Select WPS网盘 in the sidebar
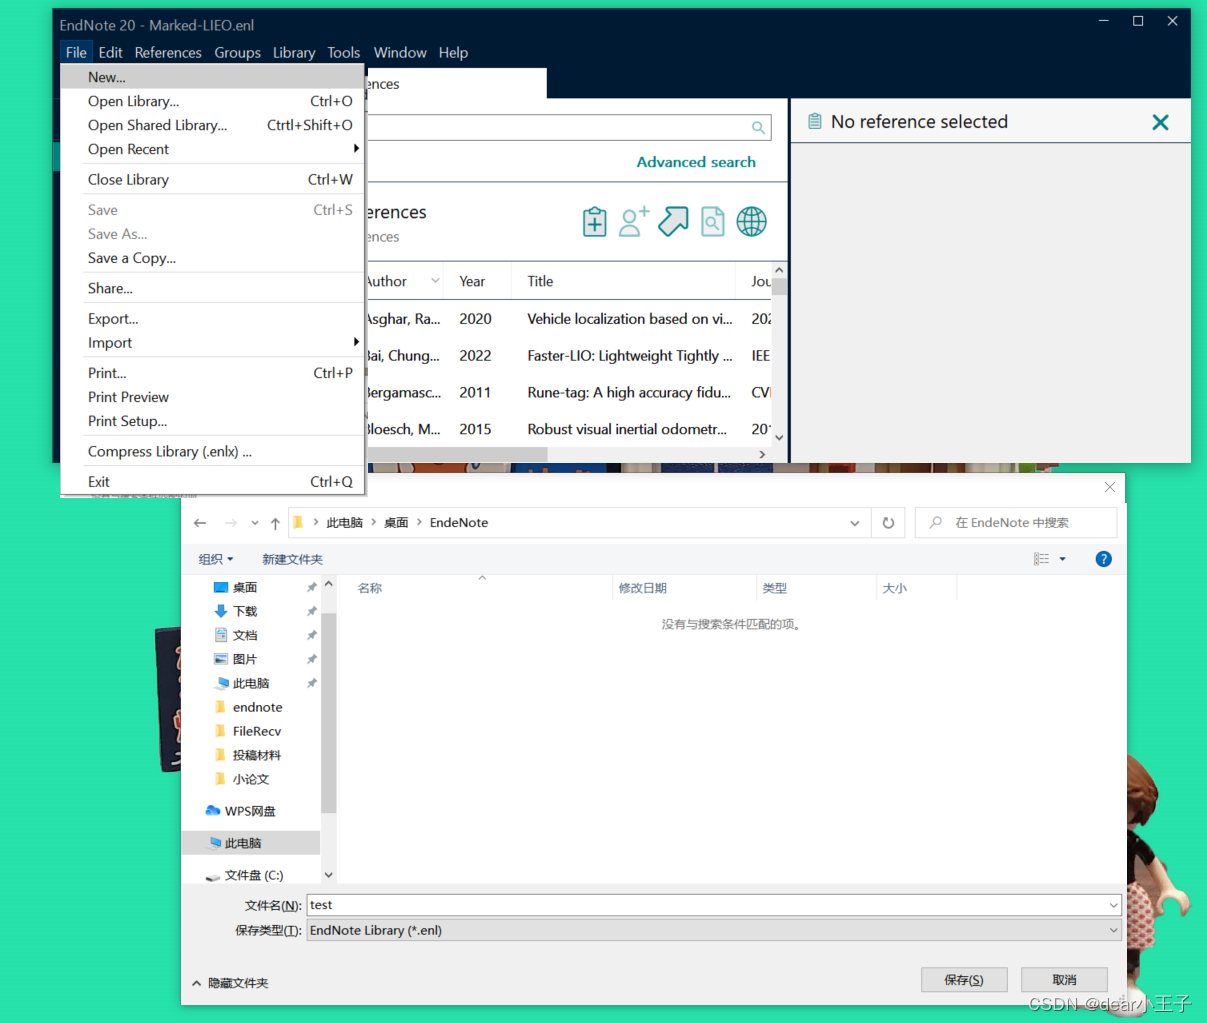This screenshot has height=1023, width=1207. coord(240,811)
